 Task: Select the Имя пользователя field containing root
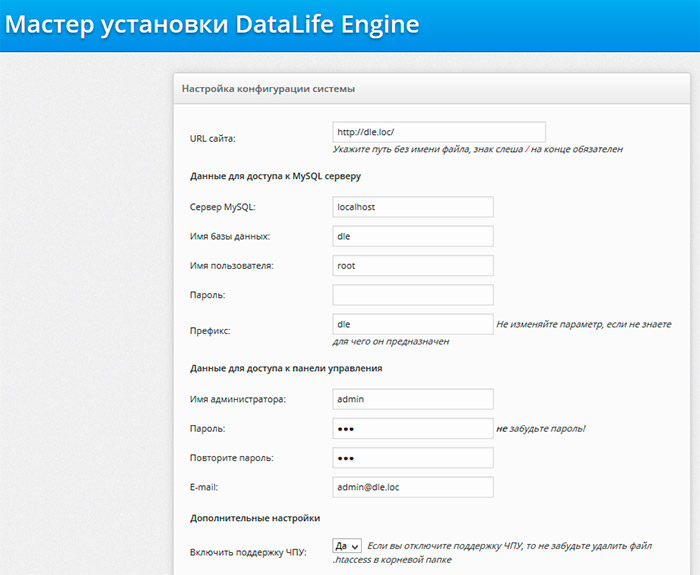tap(413, 266)
